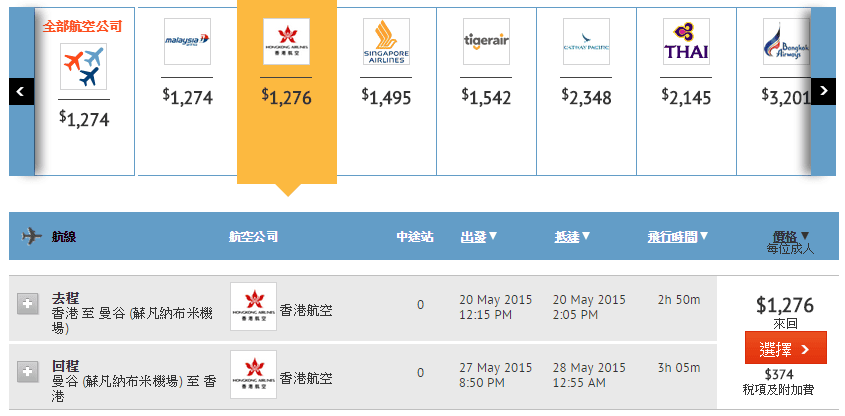
Task: Expand the 回程 return flight details
Action: tap(28, 370)
